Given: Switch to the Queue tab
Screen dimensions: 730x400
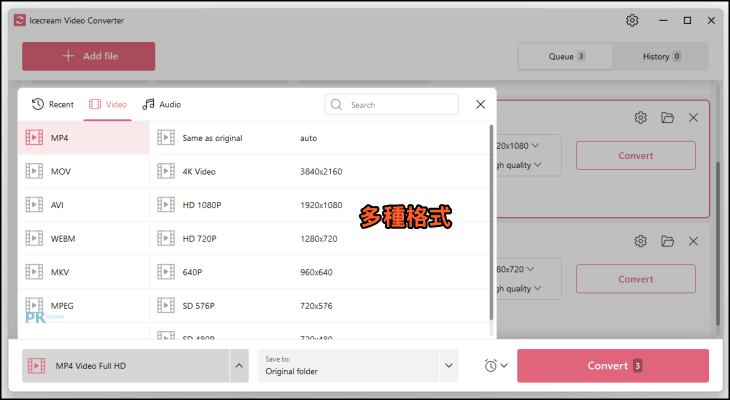Looking at the screenshot, I should point(566,56).
